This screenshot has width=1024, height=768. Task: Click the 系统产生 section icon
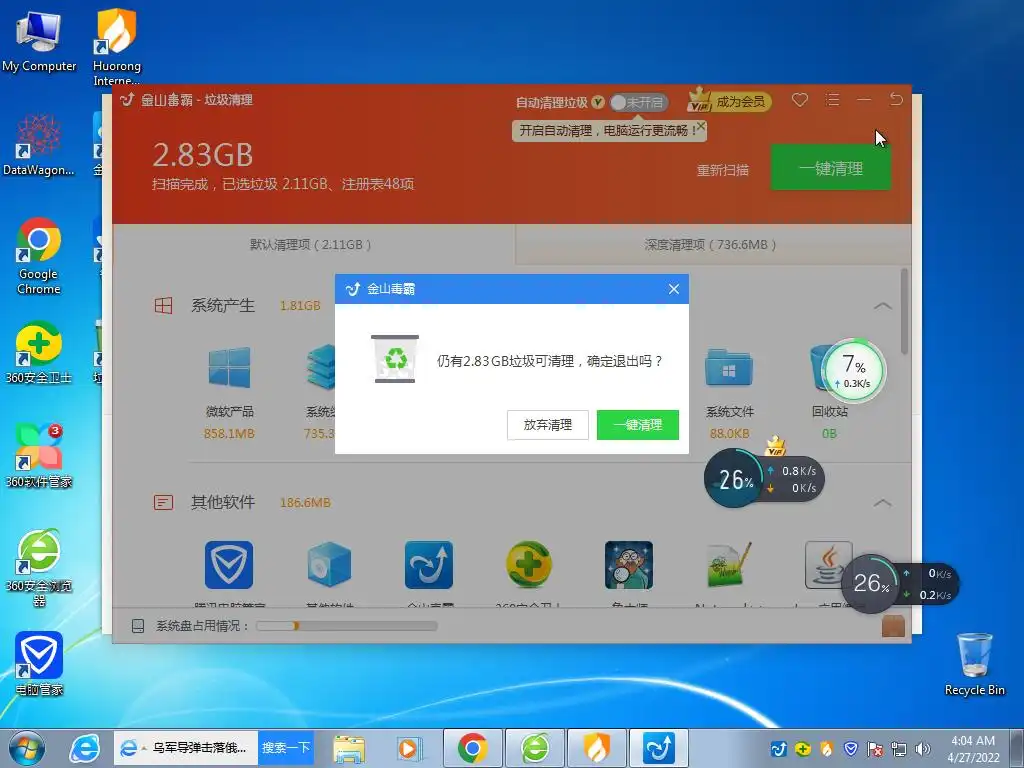point(163,306)
